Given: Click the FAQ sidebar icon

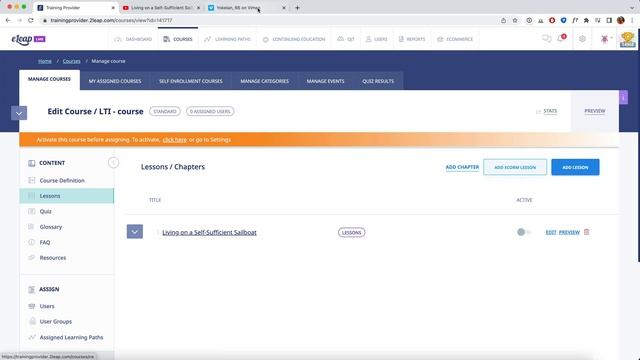Looking at the screenshot, I should pos(31,242).
